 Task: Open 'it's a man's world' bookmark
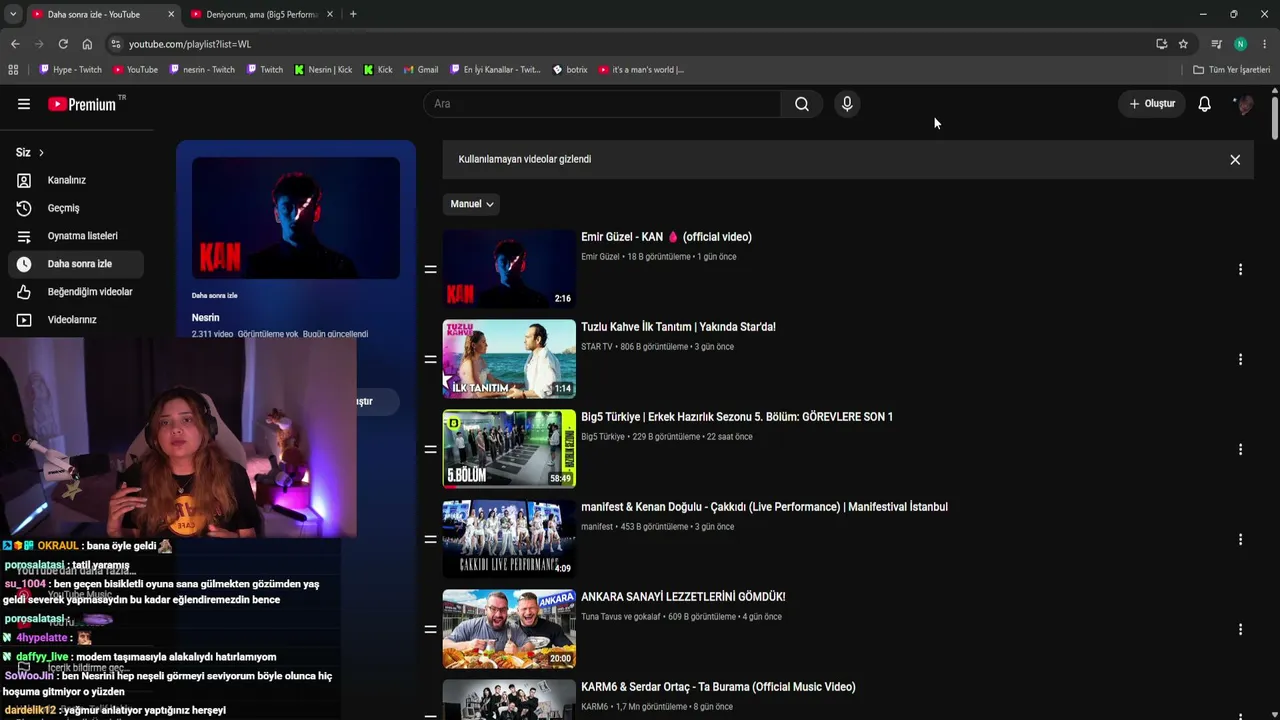click(641, 70)
